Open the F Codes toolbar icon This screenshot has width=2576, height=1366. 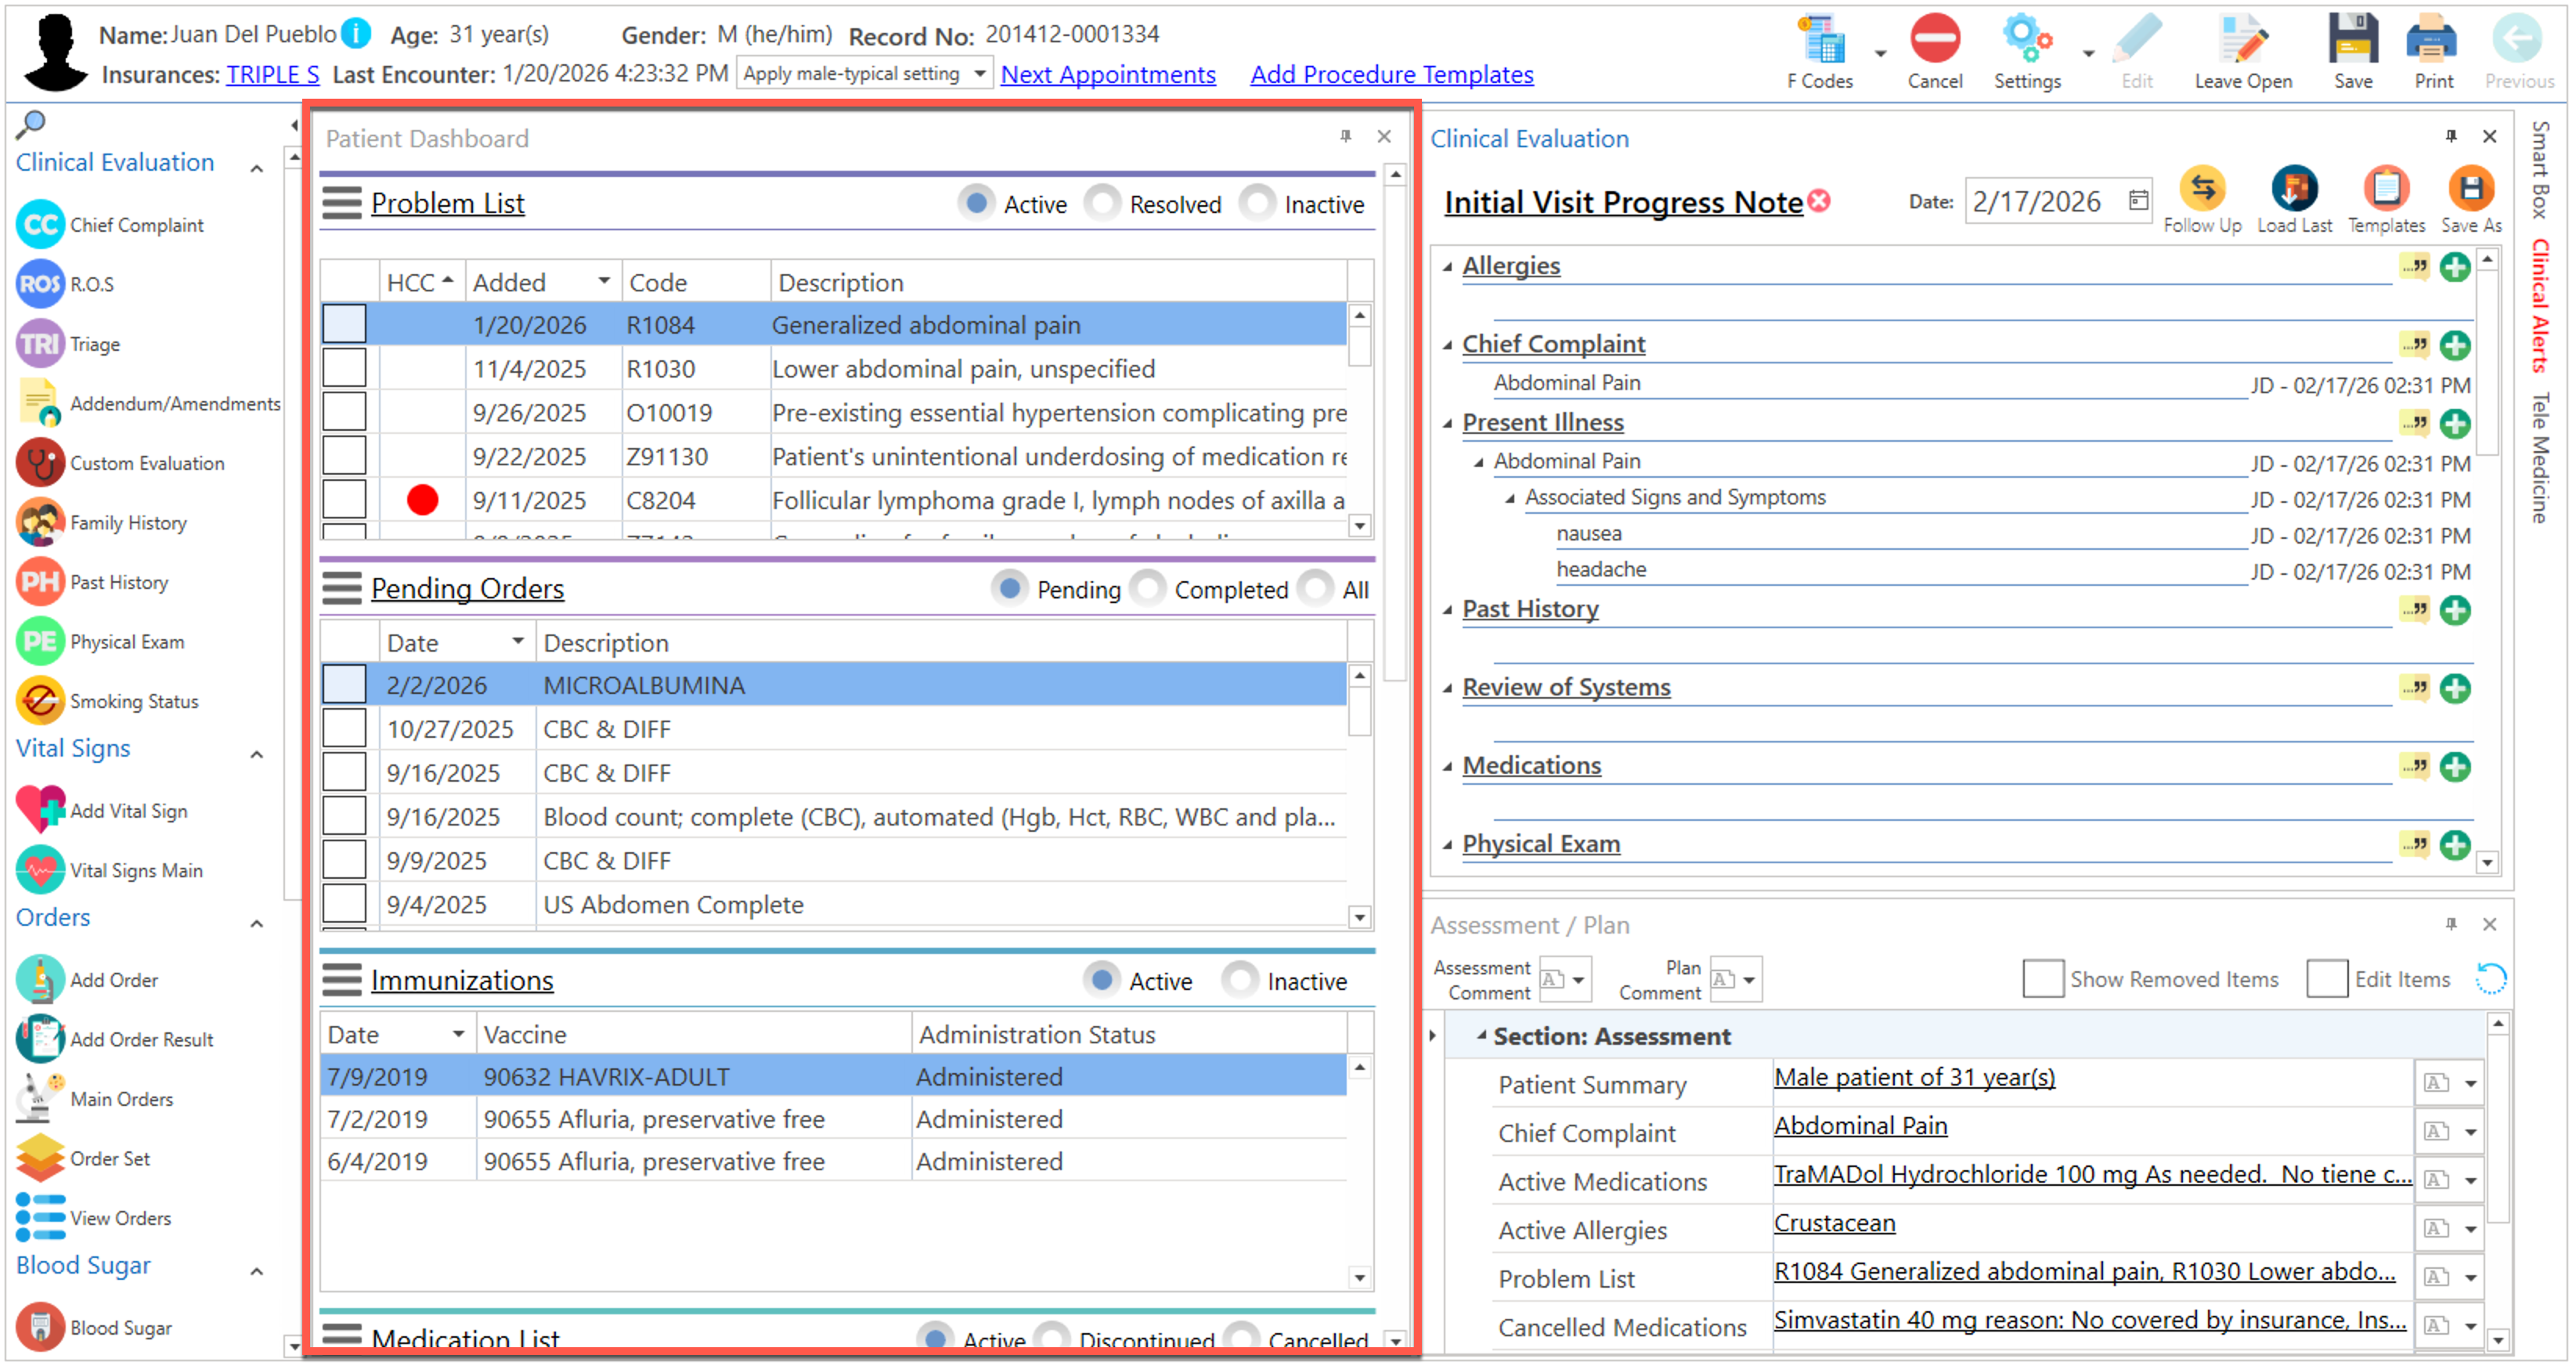(x=1821, y=42)
